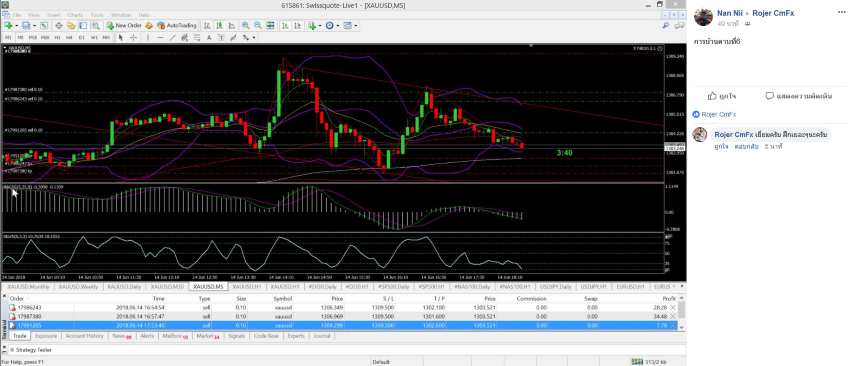Viewport: 854px width, 366px height.
Task: Open the Mailbox terminal tab
Action: 175,336
